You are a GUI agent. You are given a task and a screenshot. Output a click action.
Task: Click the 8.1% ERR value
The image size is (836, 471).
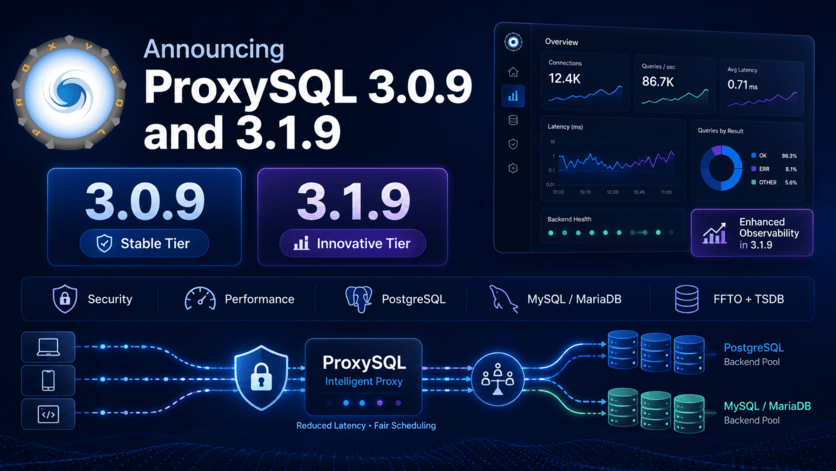(791, 169)
